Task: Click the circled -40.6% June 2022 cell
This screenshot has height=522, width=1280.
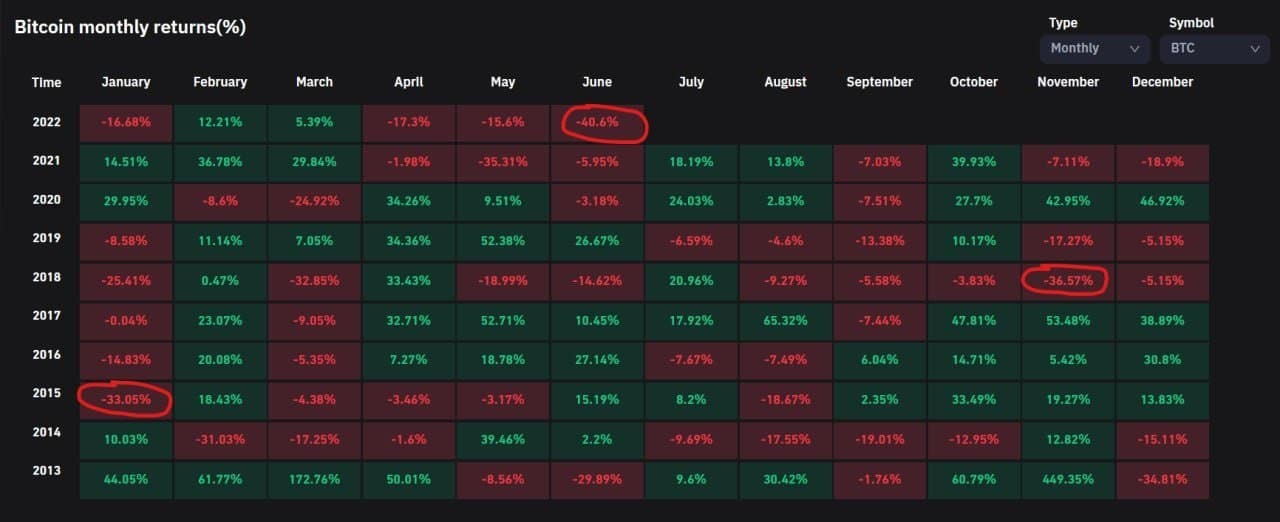Action: pyautogui.click(x=597, y=124)
